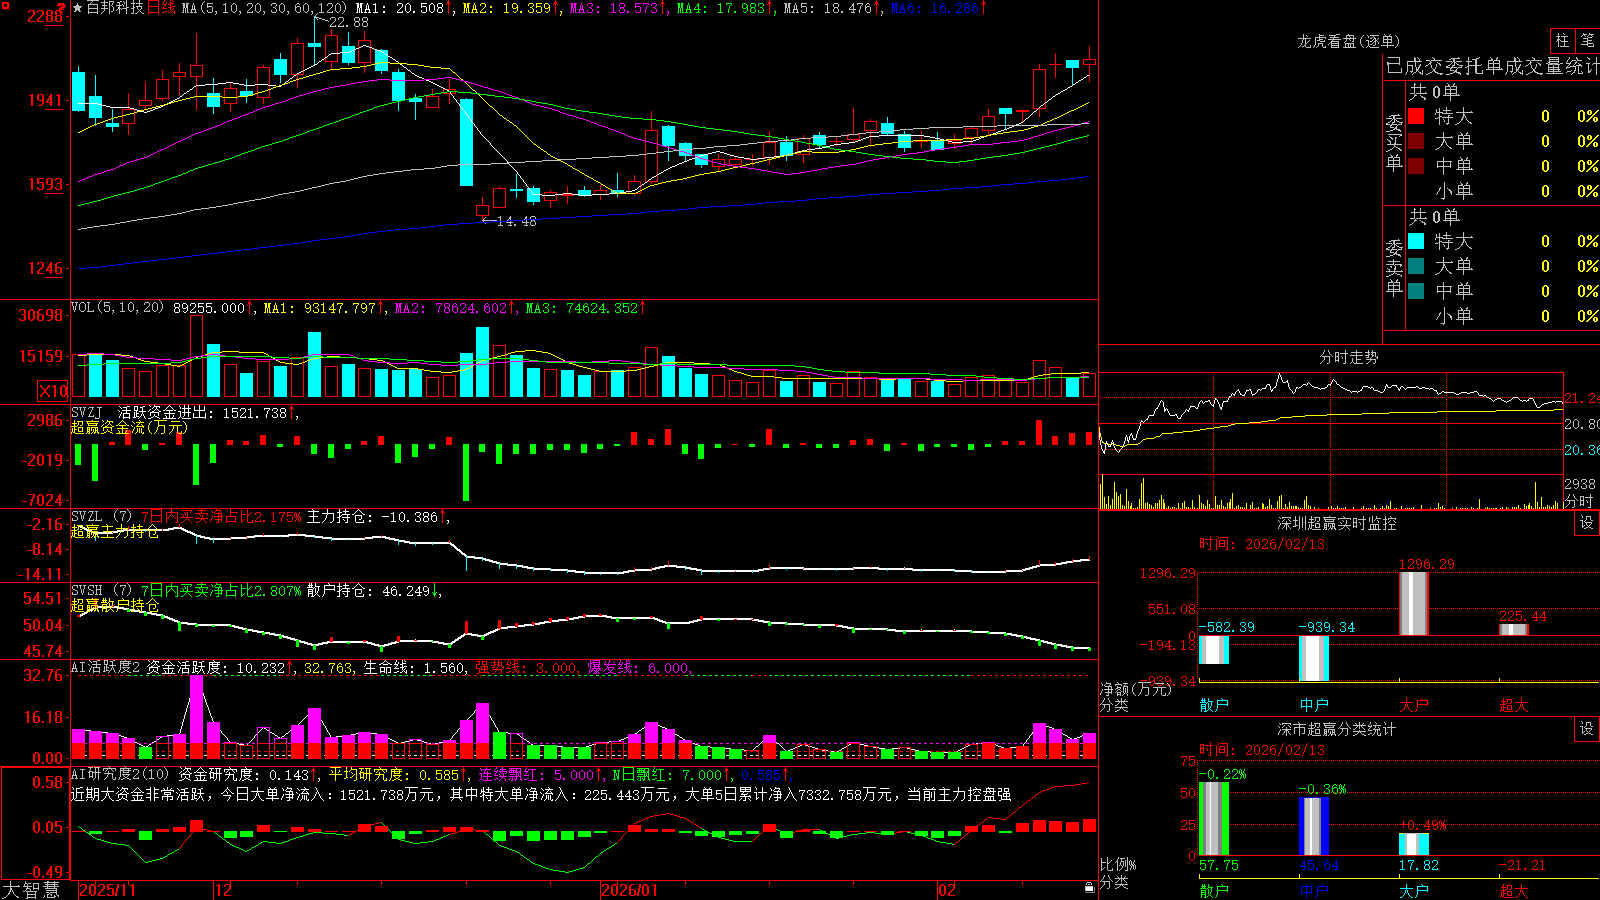Click the 57.75 散户 green bar in 分类统计
This screenshot has width=1600, height=900.
pos(1213,819)
